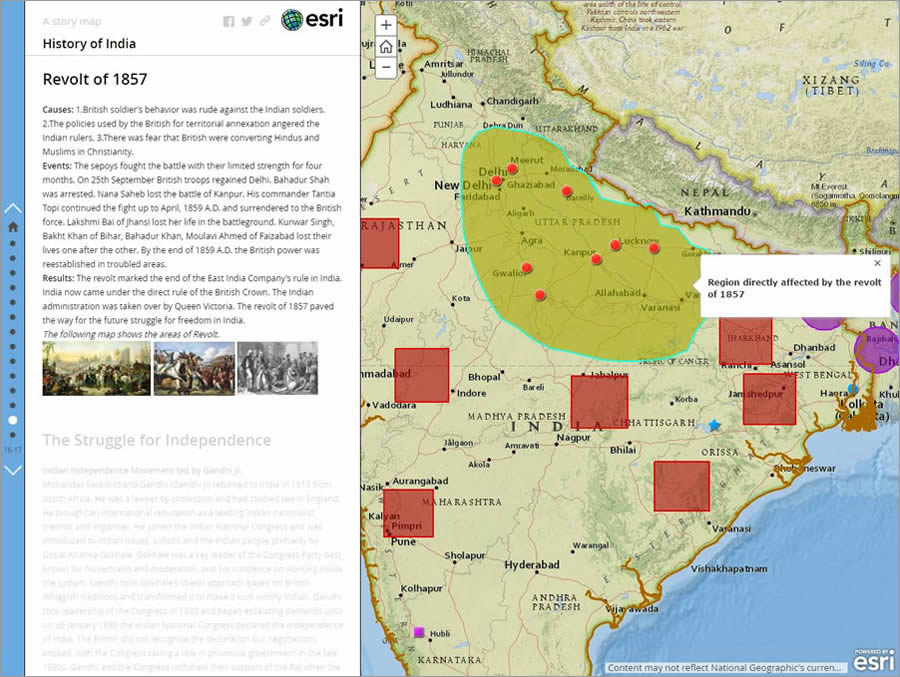Click the brown cluster at Kolkata

click(860, 419)
